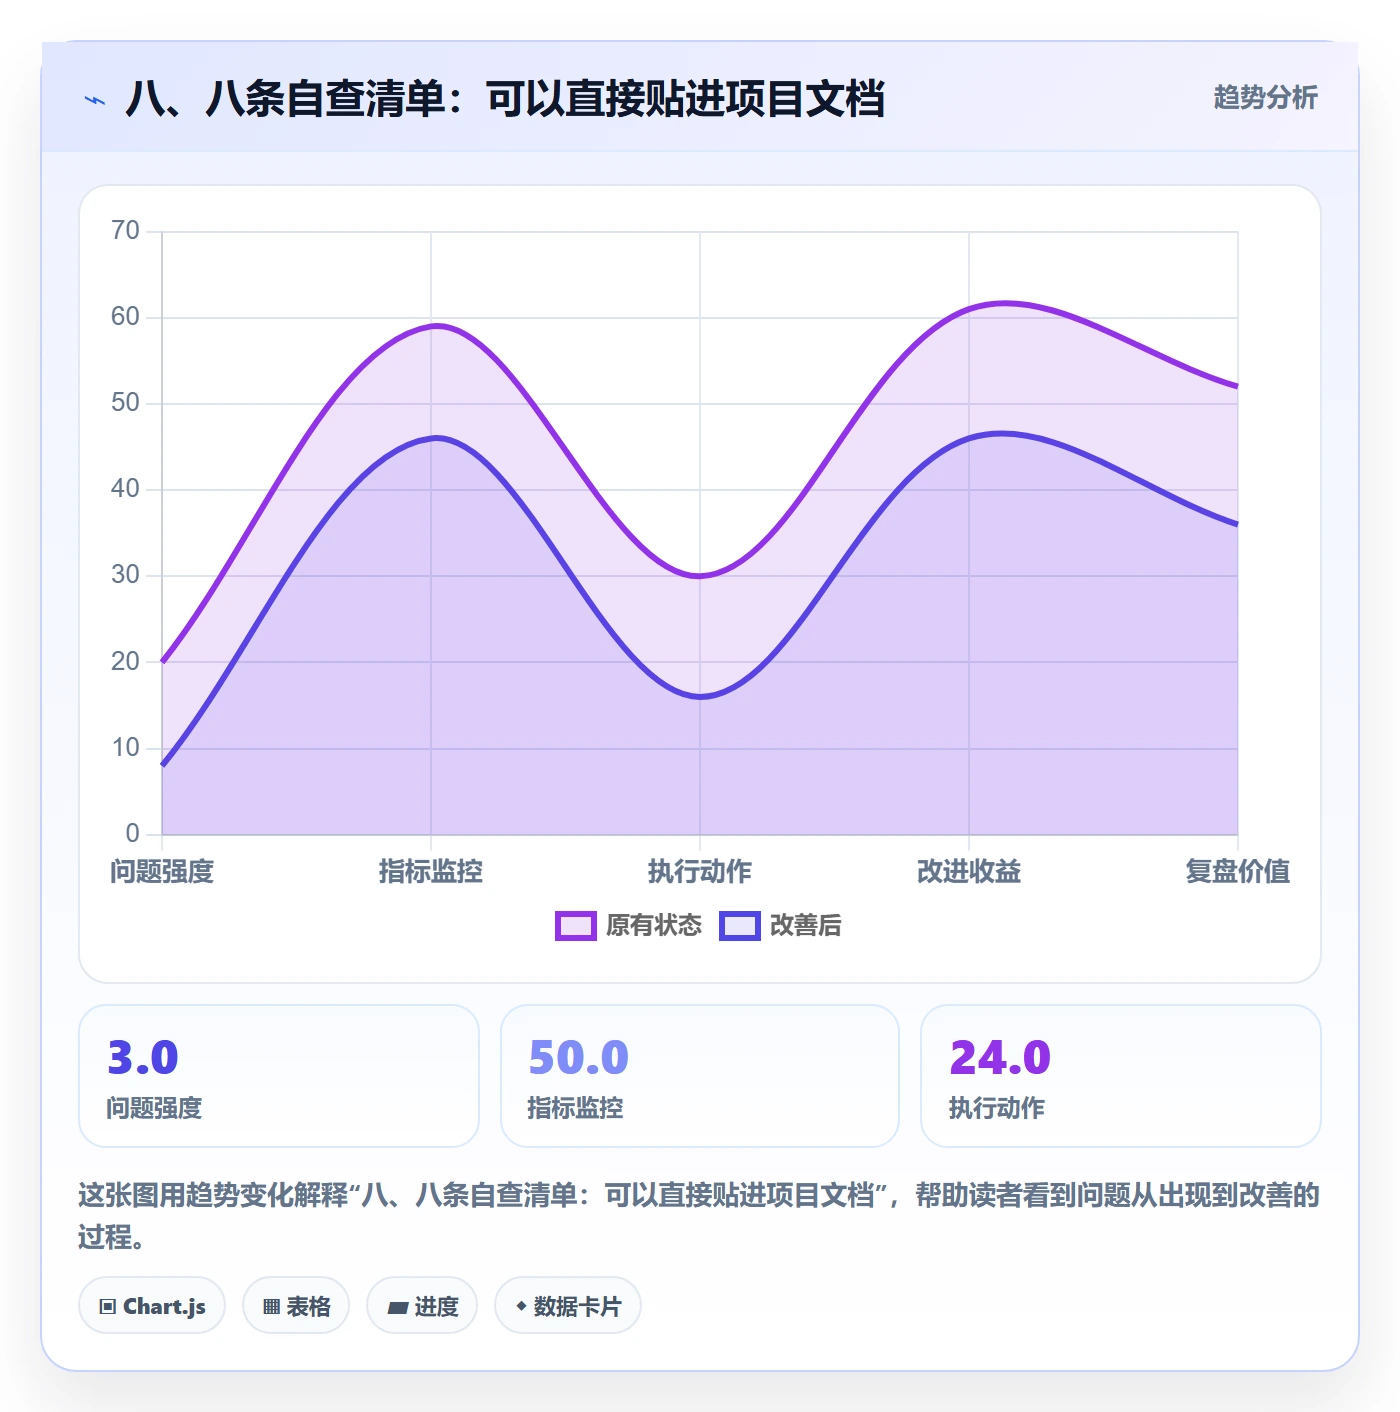Click the lightning icon beside the title
This screenshot has width=1400, height=1412.
pyautogui.click(x=95, y=100)
